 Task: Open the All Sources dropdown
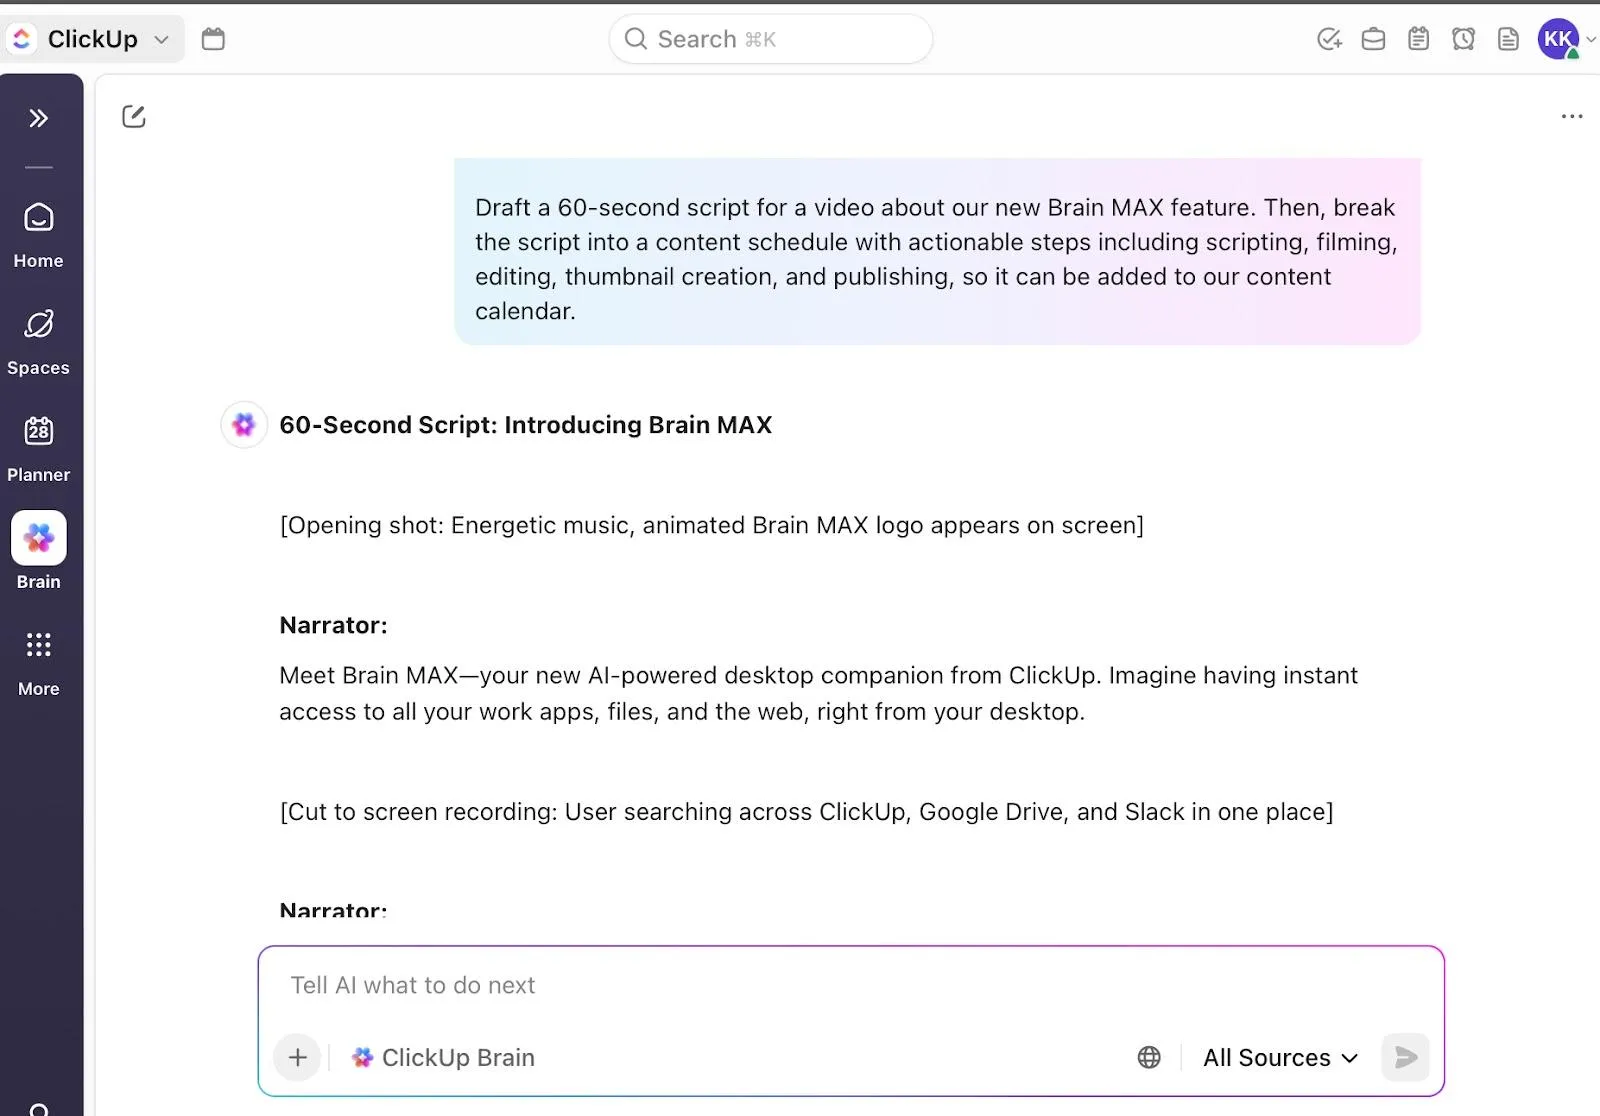pos(1280,1057)
